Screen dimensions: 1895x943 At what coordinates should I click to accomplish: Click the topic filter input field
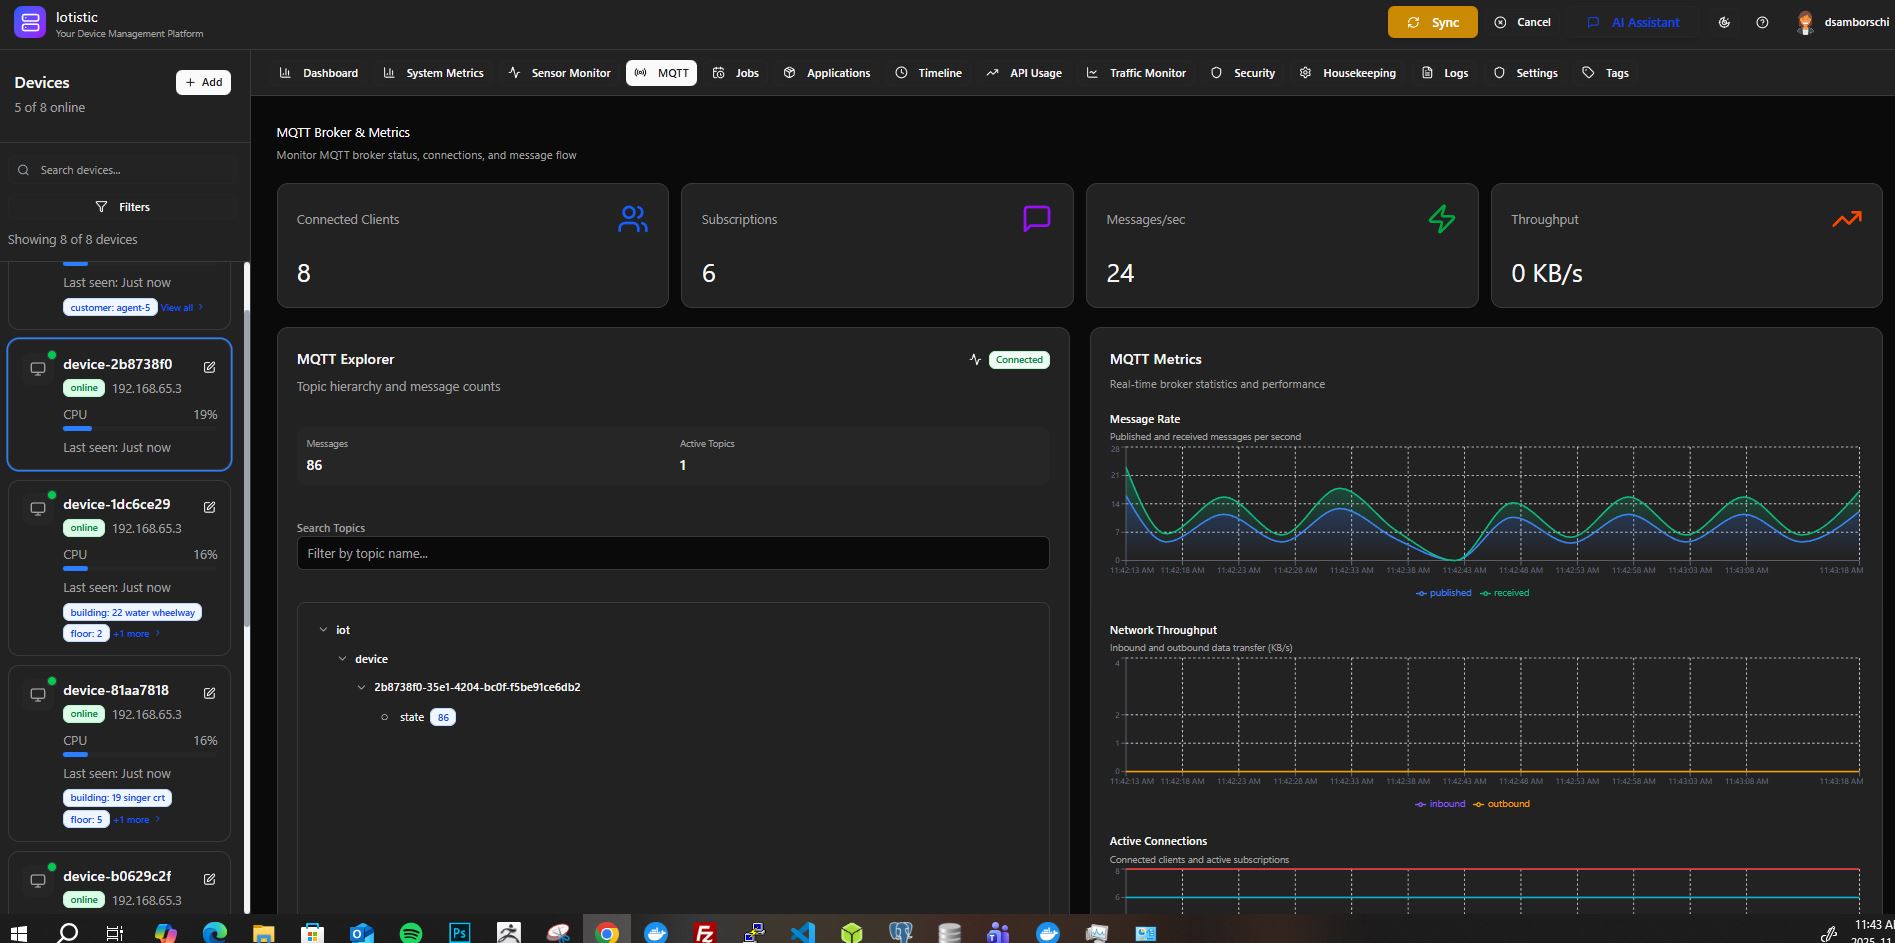(672, 553)
